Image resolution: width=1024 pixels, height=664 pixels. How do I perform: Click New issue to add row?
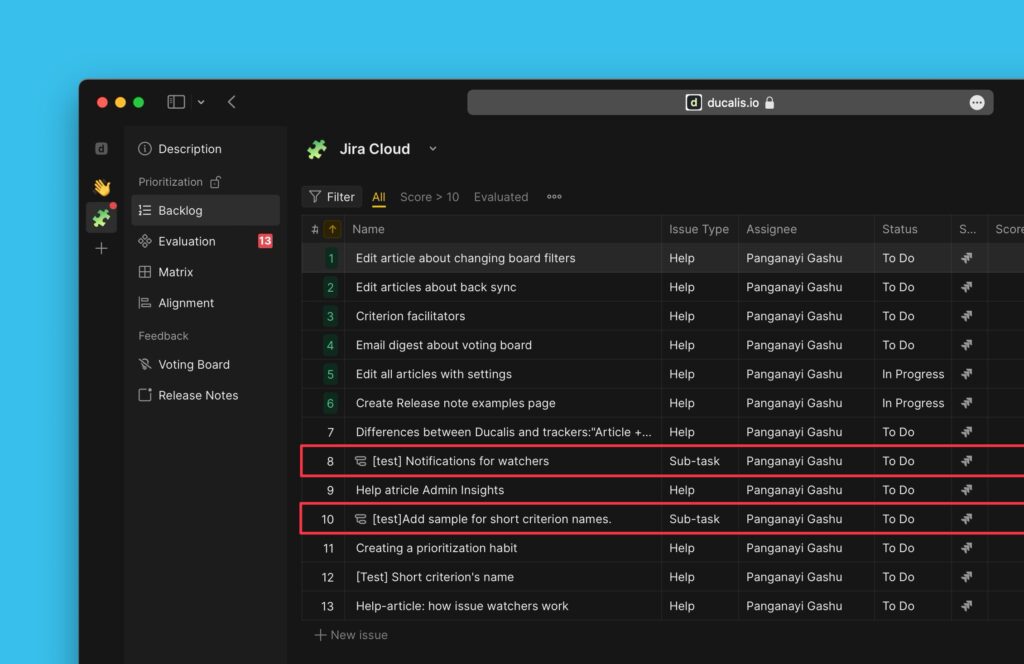351,635
